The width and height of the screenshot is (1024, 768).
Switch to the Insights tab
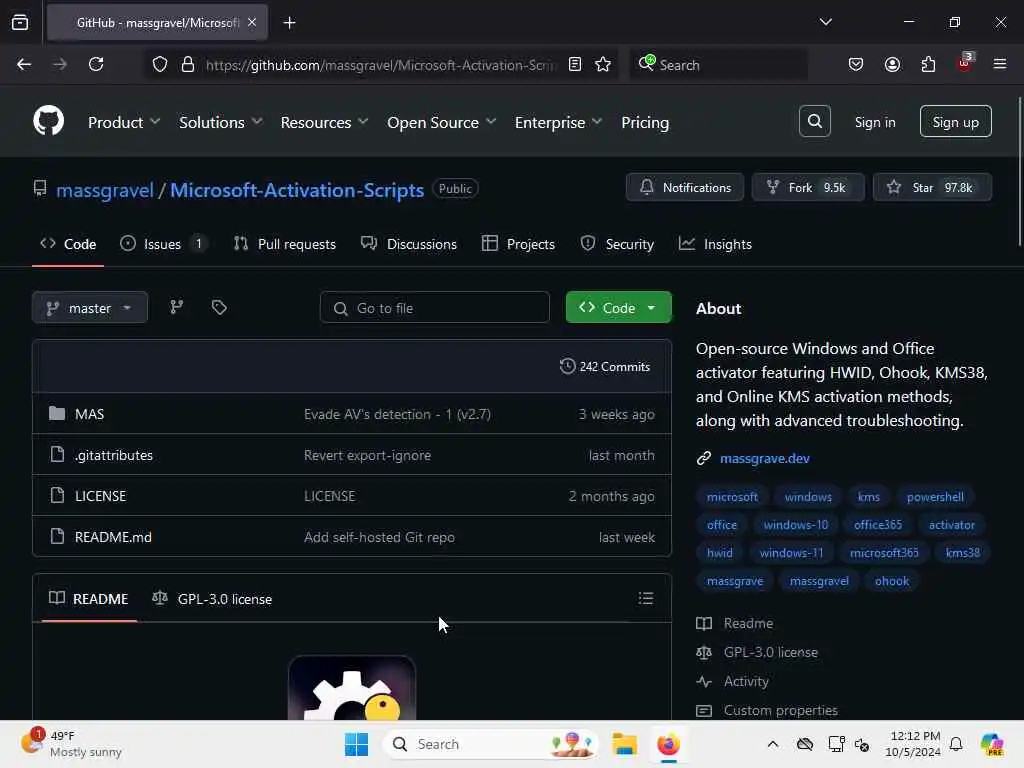pyautogui.click(x=715, y=244)
